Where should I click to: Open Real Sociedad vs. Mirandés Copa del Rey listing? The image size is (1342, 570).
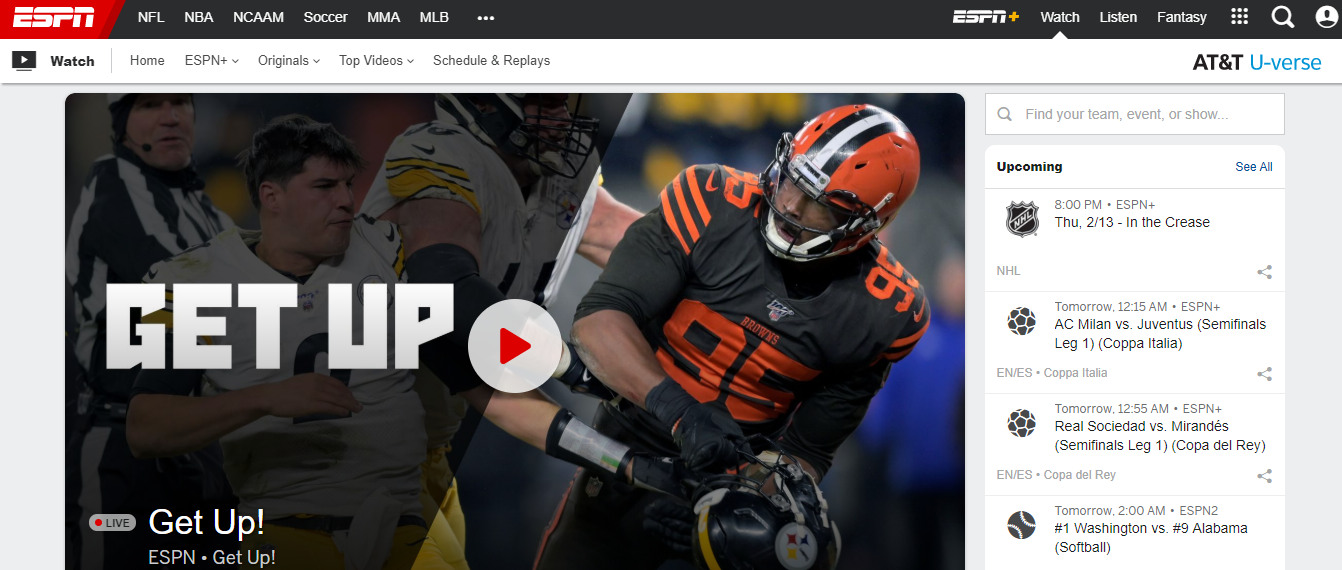tap(1160, 436)
